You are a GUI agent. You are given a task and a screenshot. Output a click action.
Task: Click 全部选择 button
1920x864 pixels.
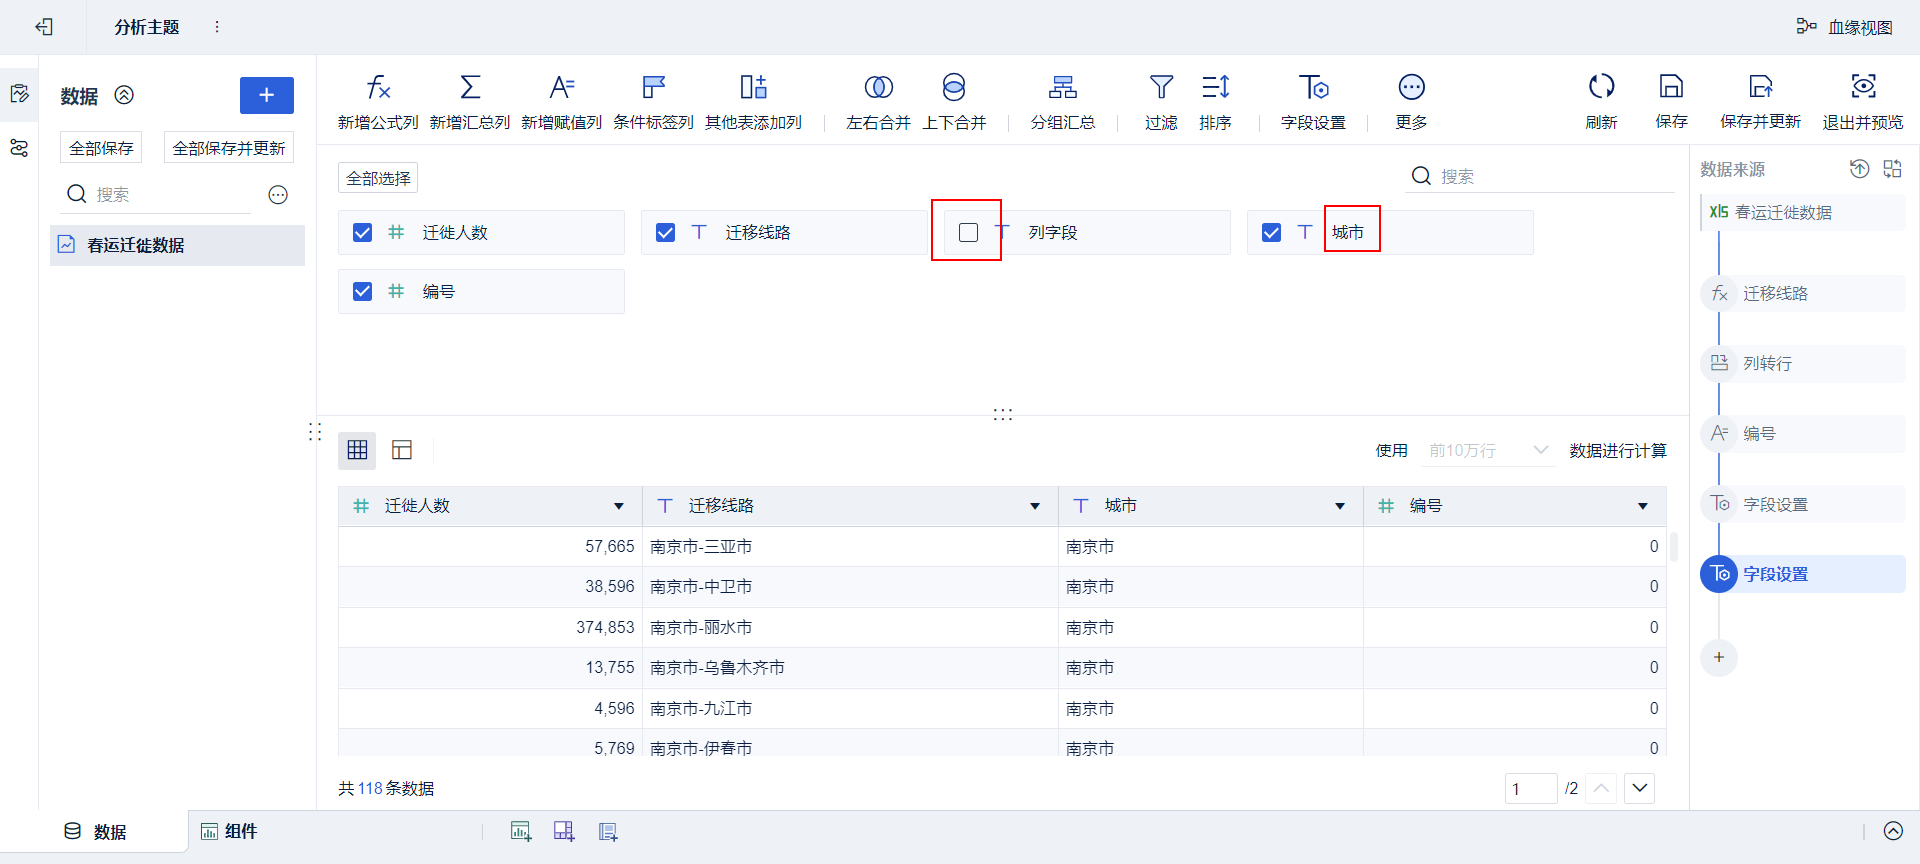click(x=378, y=178)
